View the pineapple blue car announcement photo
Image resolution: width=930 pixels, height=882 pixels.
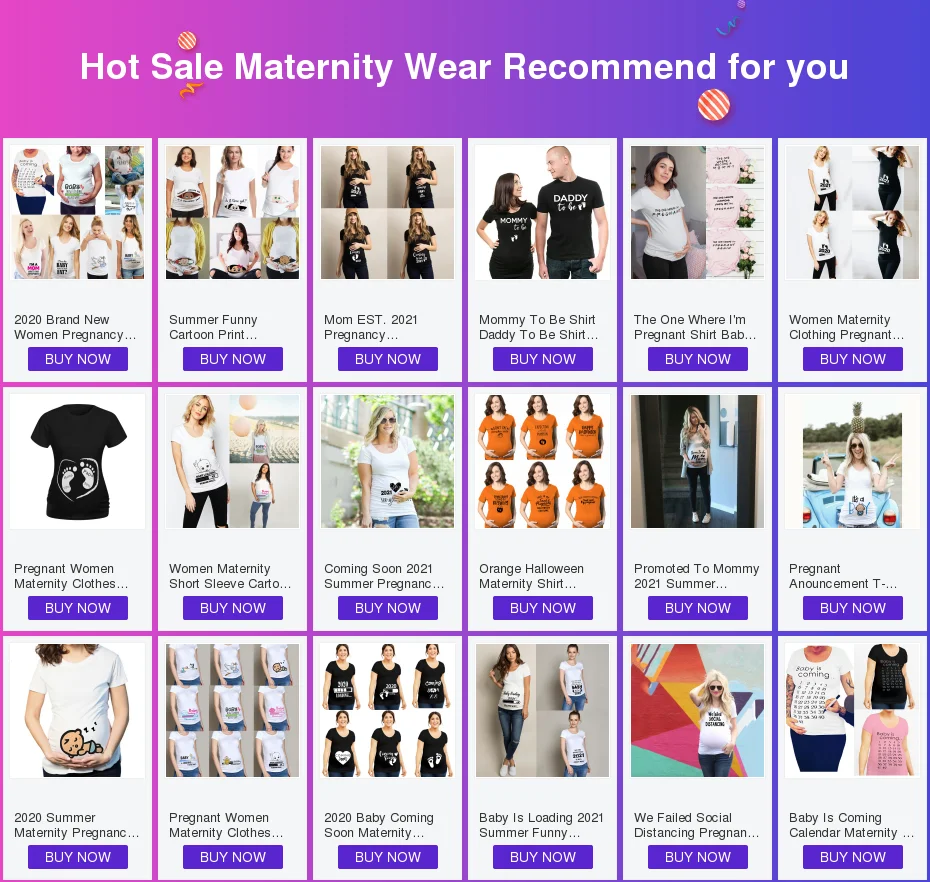tap(852, 461)
